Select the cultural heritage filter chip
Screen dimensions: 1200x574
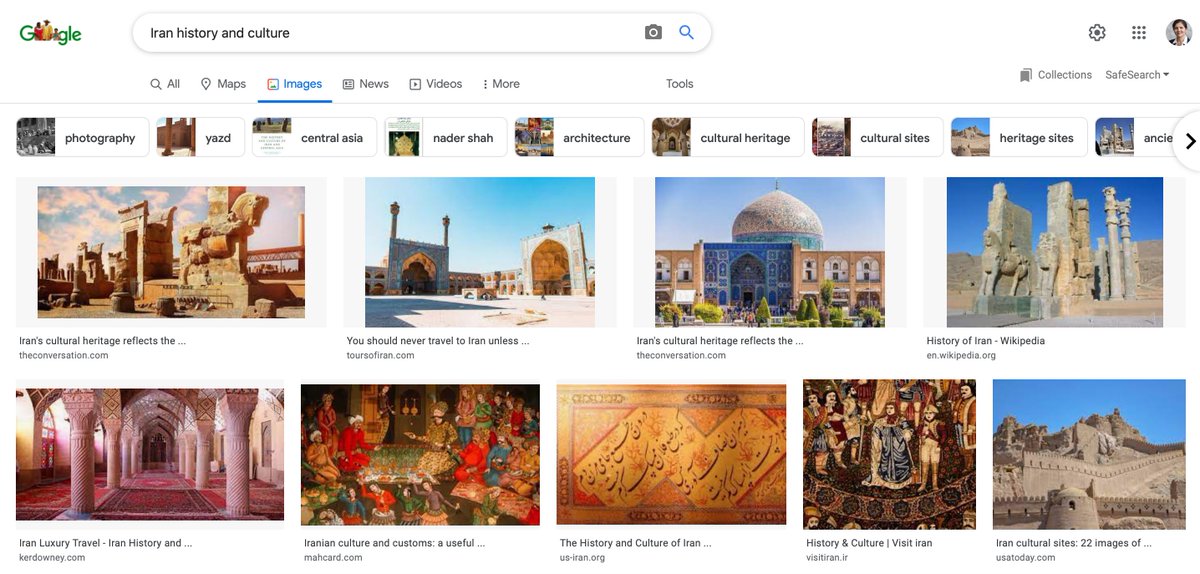728,138
